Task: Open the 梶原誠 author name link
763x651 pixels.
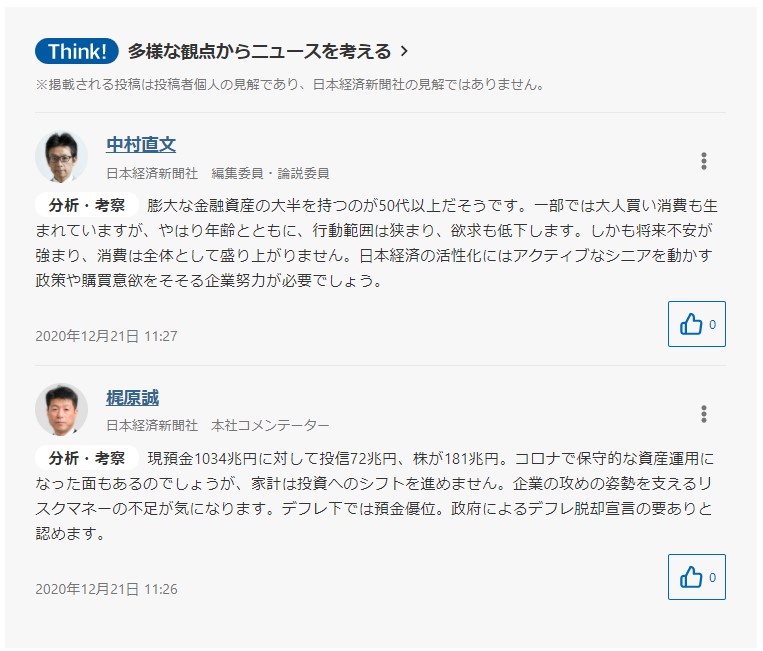Action: pyautogui.click(x=132, y=398)
